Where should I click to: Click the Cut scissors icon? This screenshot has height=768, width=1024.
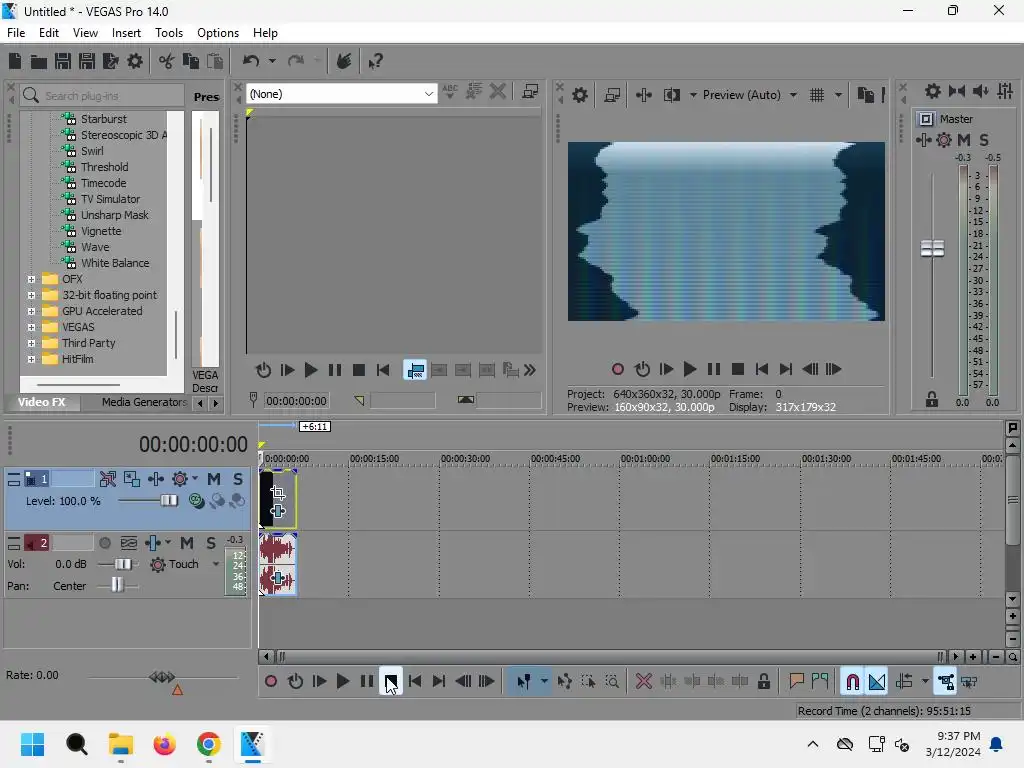point(167,61)
